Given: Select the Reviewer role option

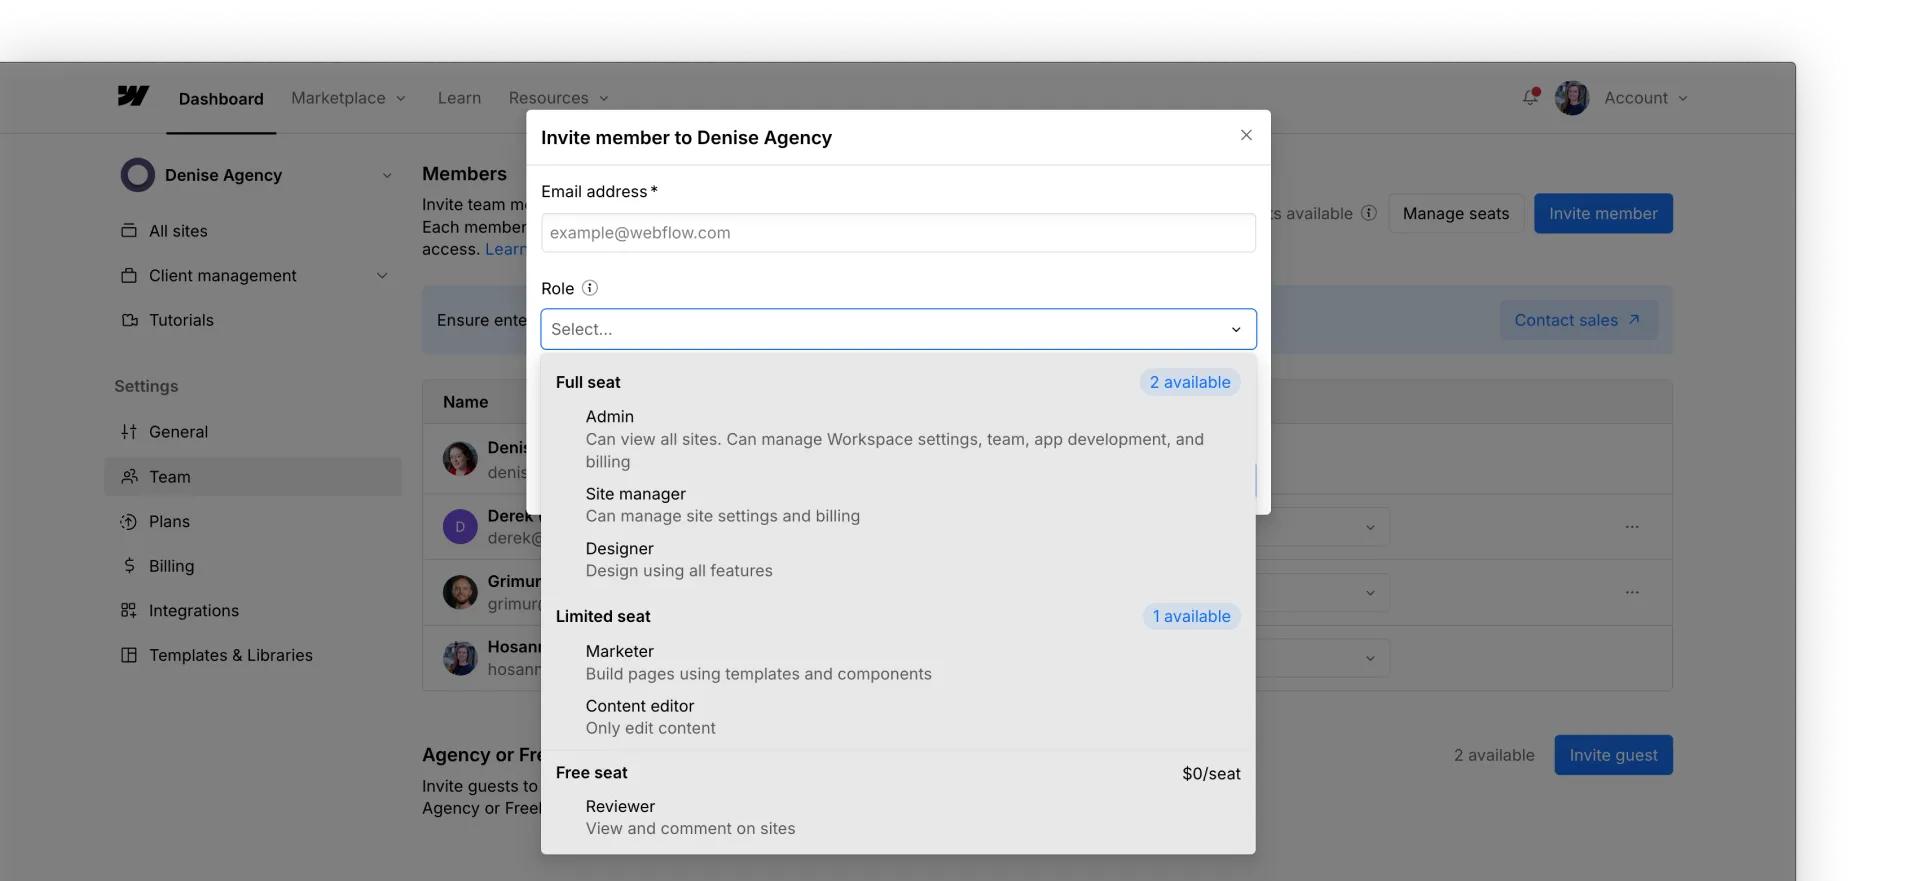Looking at the screenshot, I should (898, 817).
